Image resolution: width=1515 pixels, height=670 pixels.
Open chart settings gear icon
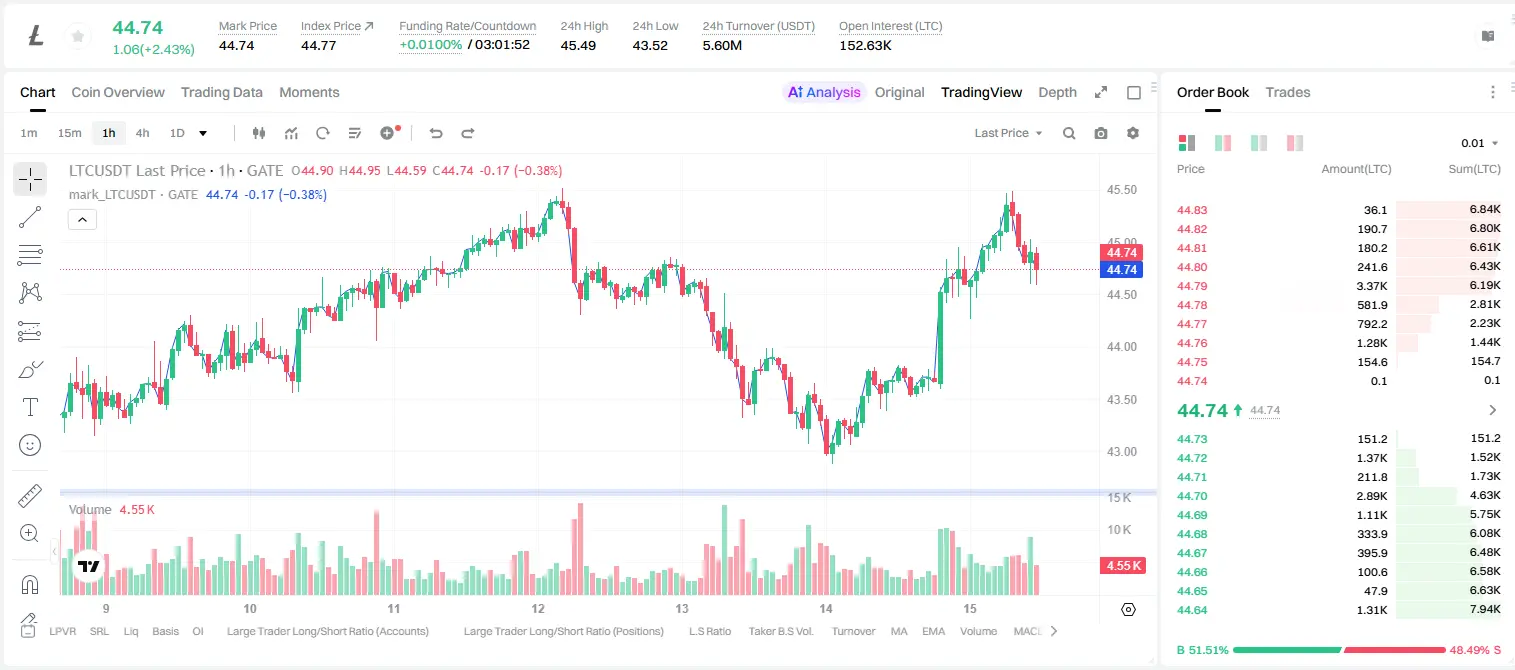[1133, 133]
